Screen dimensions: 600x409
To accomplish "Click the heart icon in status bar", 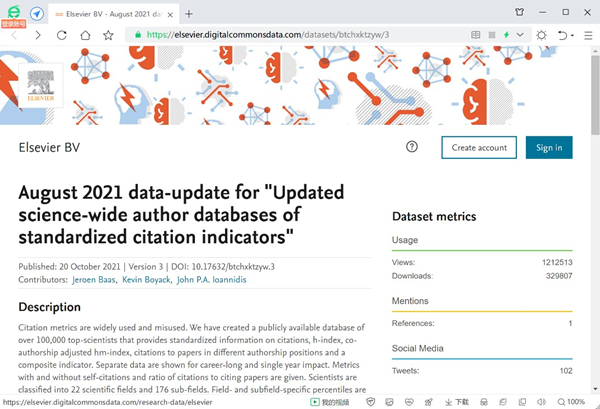I will (409, 402).
